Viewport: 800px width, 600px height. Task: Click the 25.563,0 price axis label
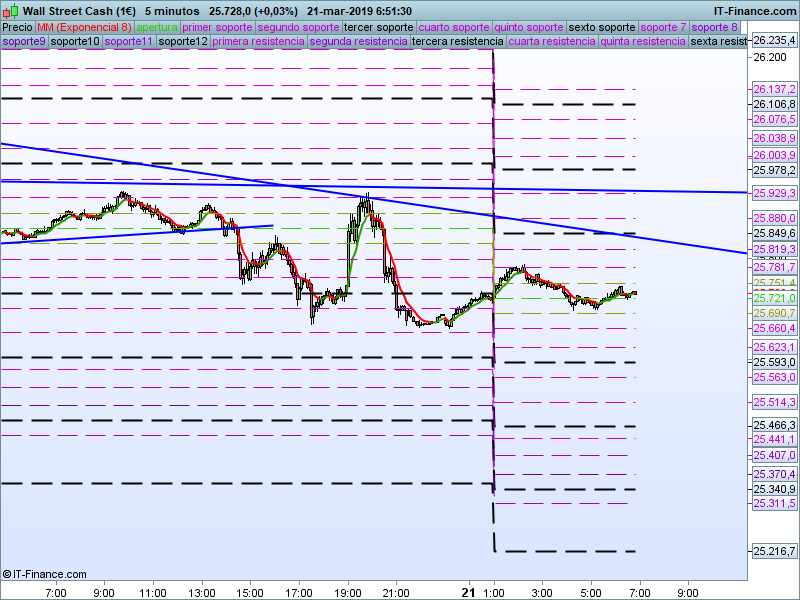point(774,377)
